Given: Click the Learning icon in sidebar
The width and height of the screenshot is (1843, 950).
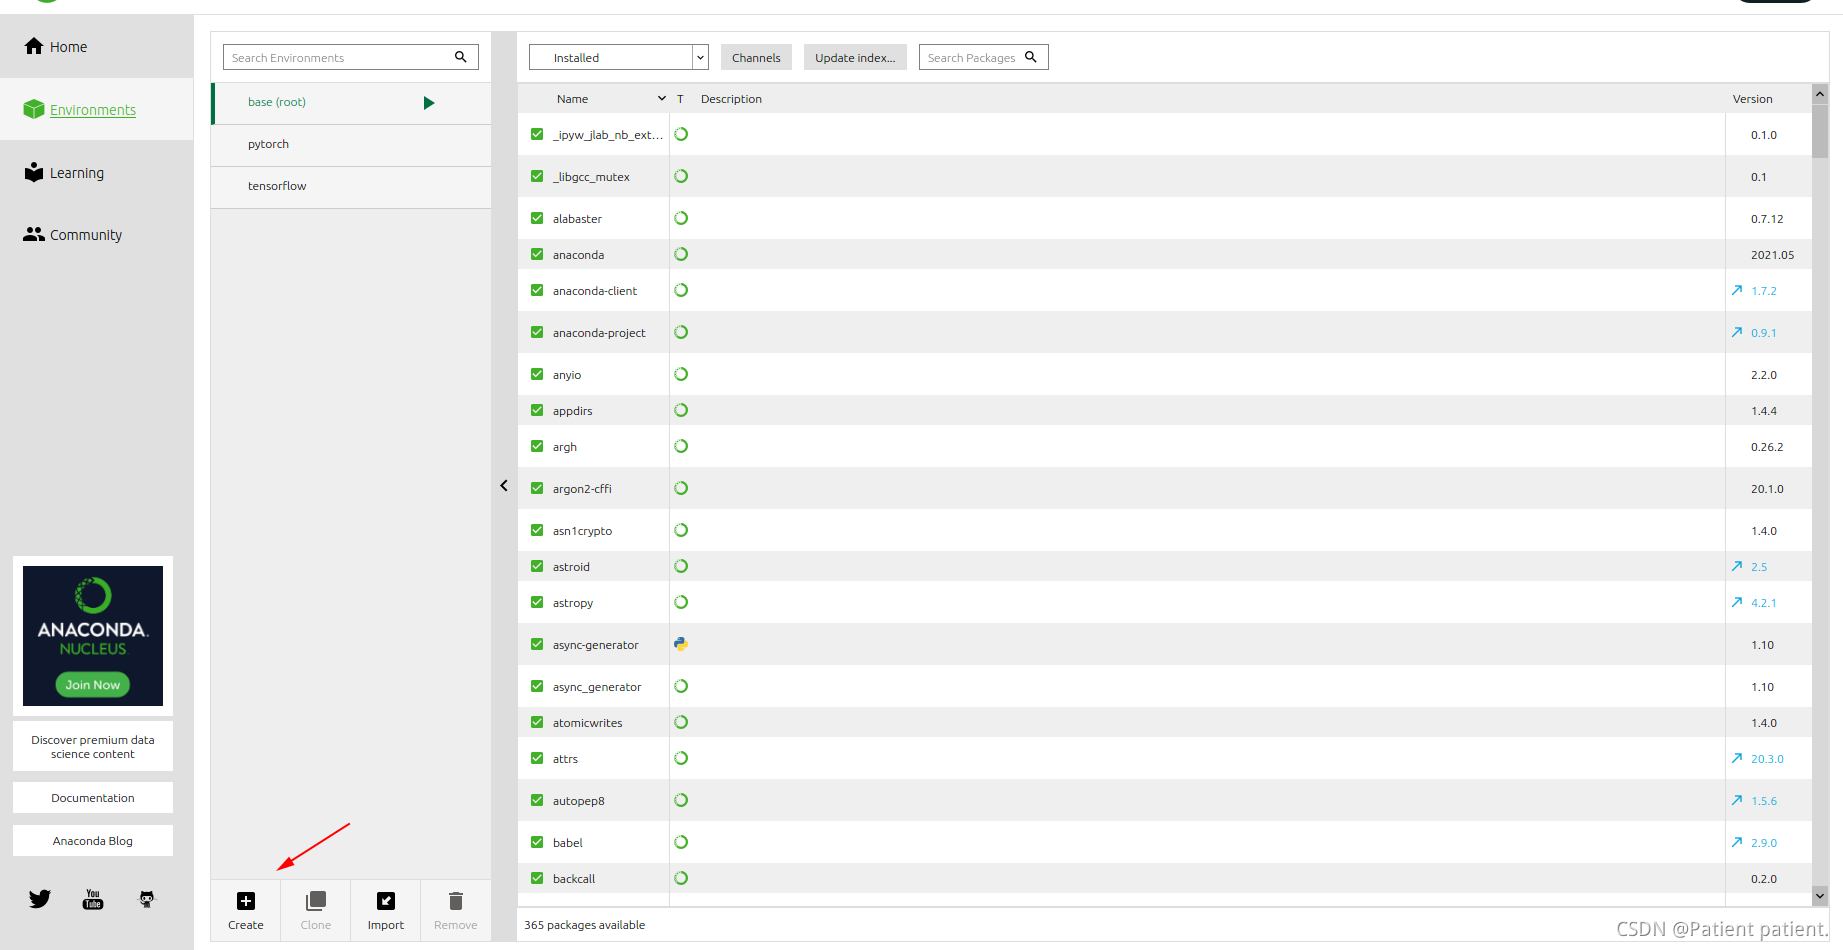Looking at the screenshot, I should 34,172.
